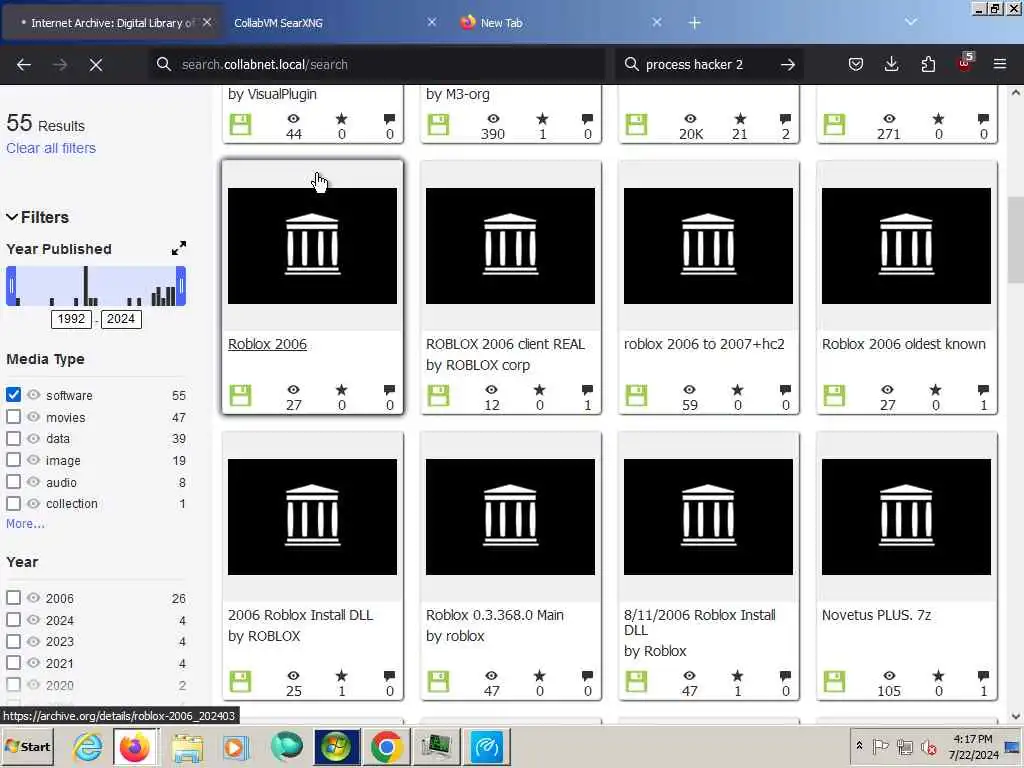The width and height of the screenshot is (1024, 768).
Task: Click the comment icon on roblox 2006 to 2007+hc2
Action: 786,390
